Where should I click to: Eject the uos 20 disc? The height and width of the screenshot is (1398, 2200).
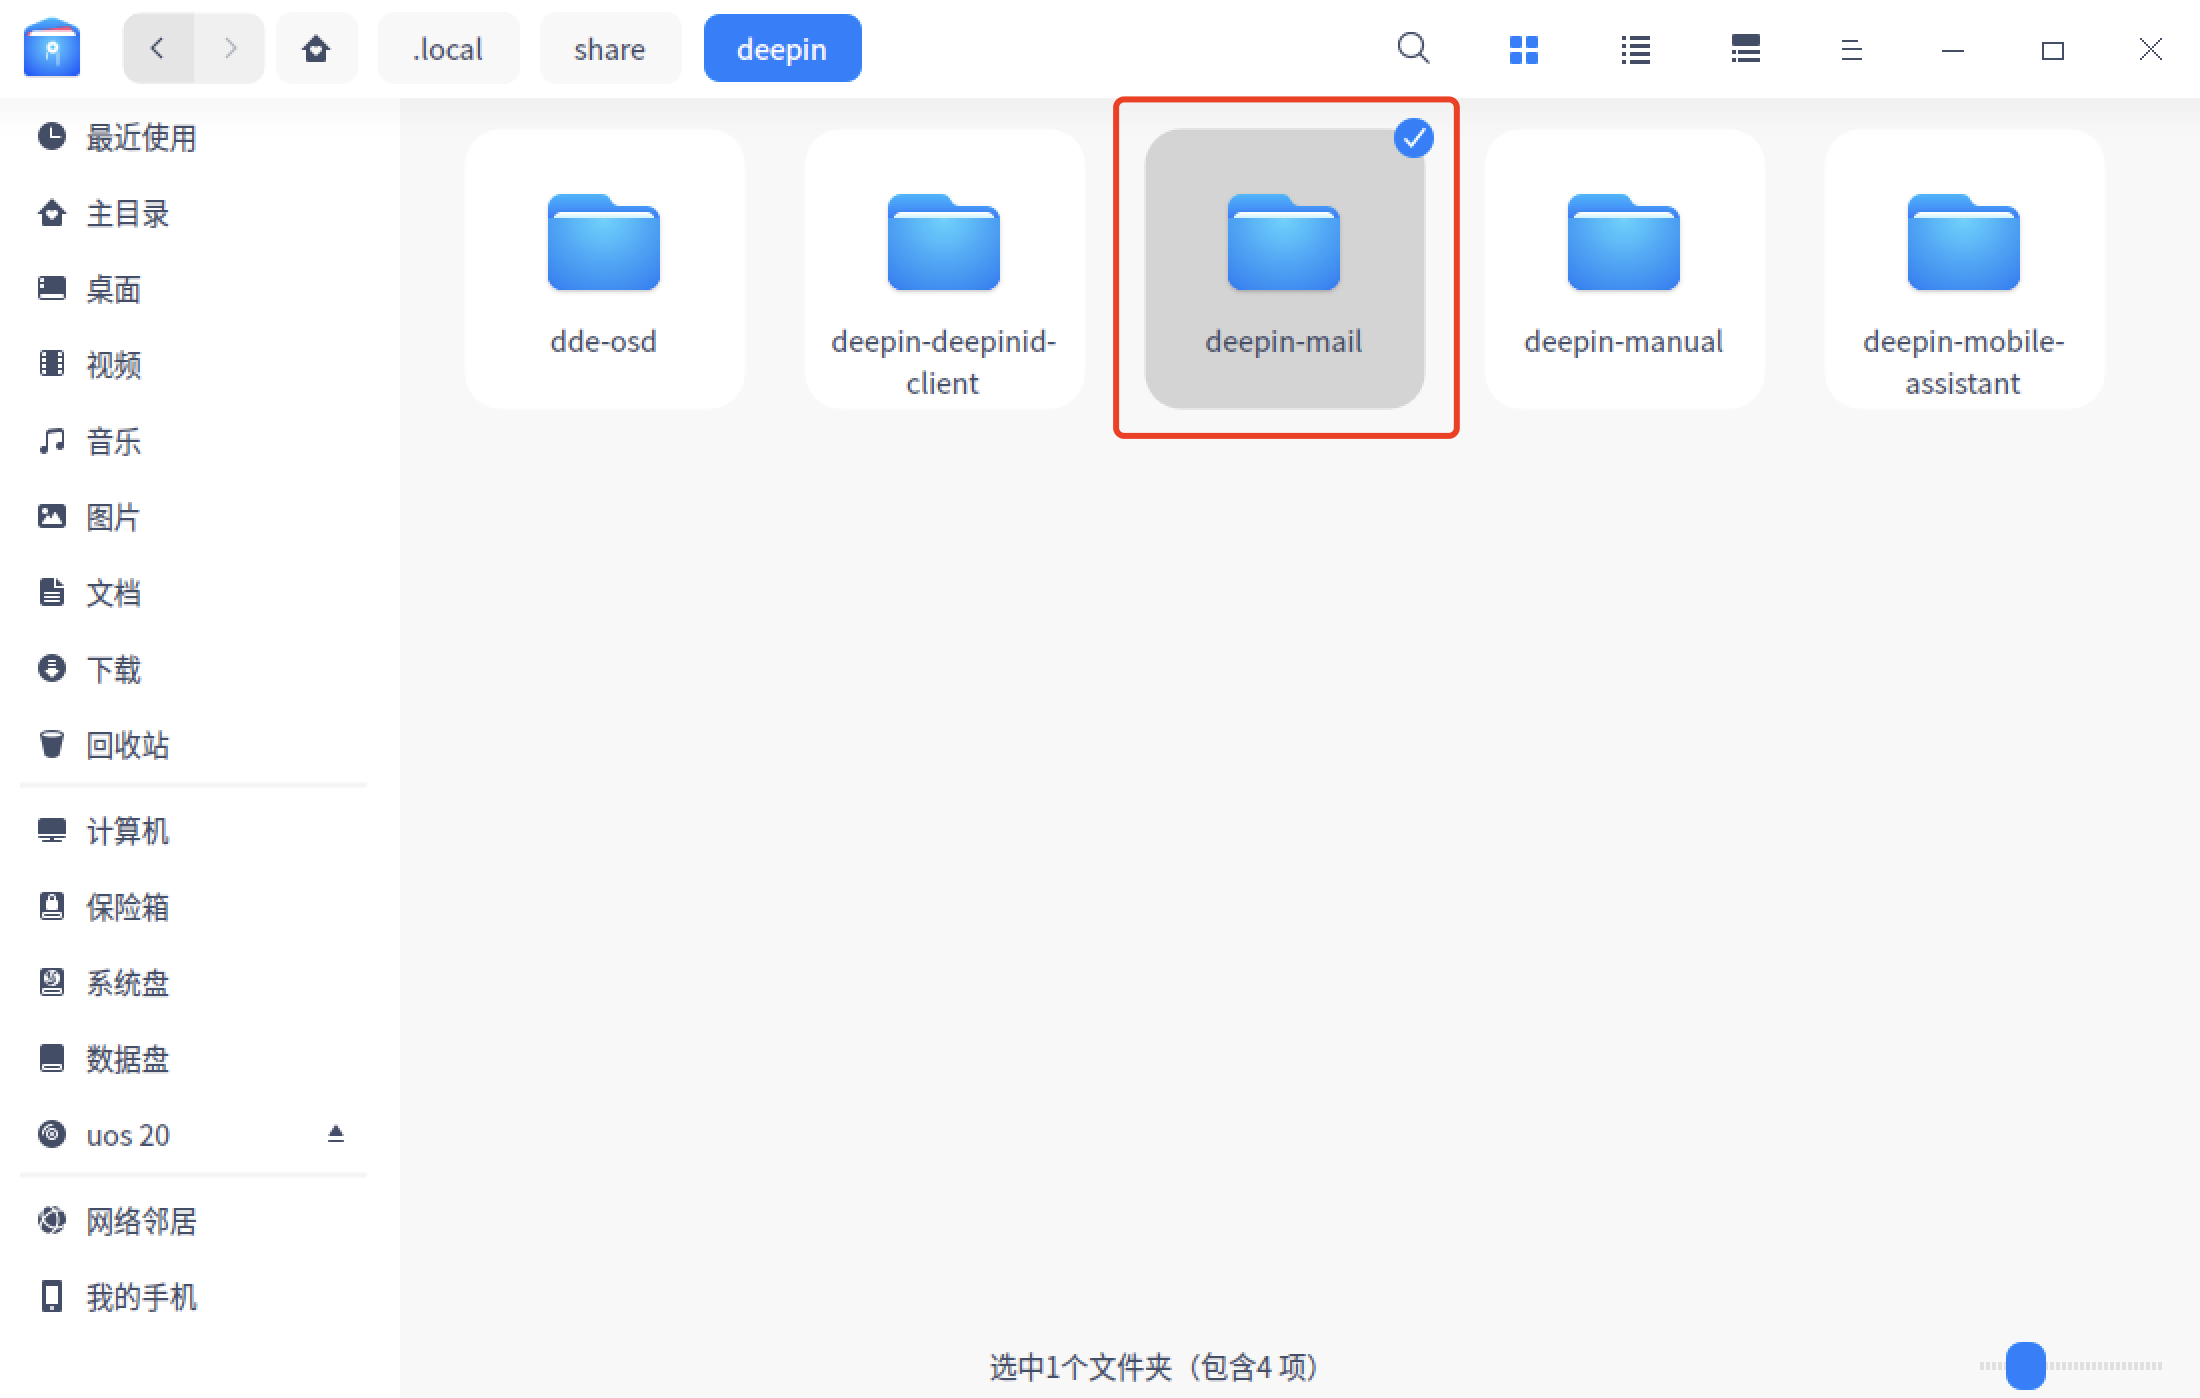click(336, 1134)
